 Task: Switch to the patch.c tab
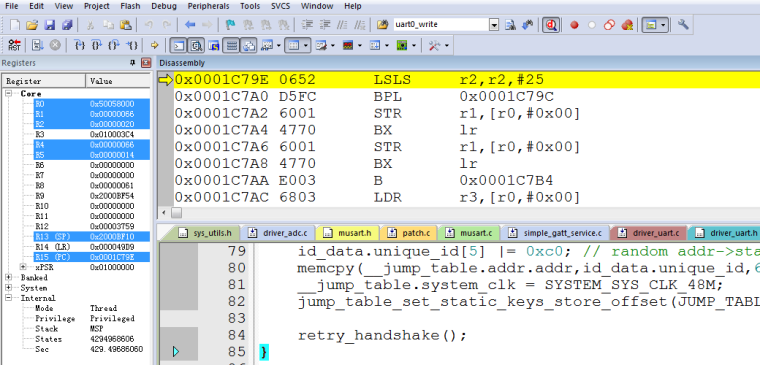410,233
